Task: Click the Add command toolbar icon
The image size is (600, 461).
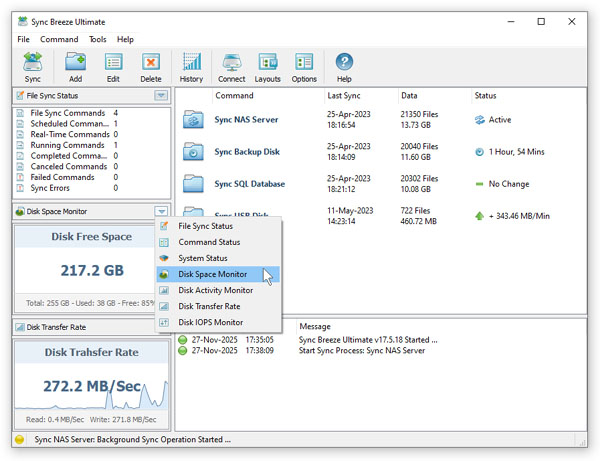Action: point(75,62)
